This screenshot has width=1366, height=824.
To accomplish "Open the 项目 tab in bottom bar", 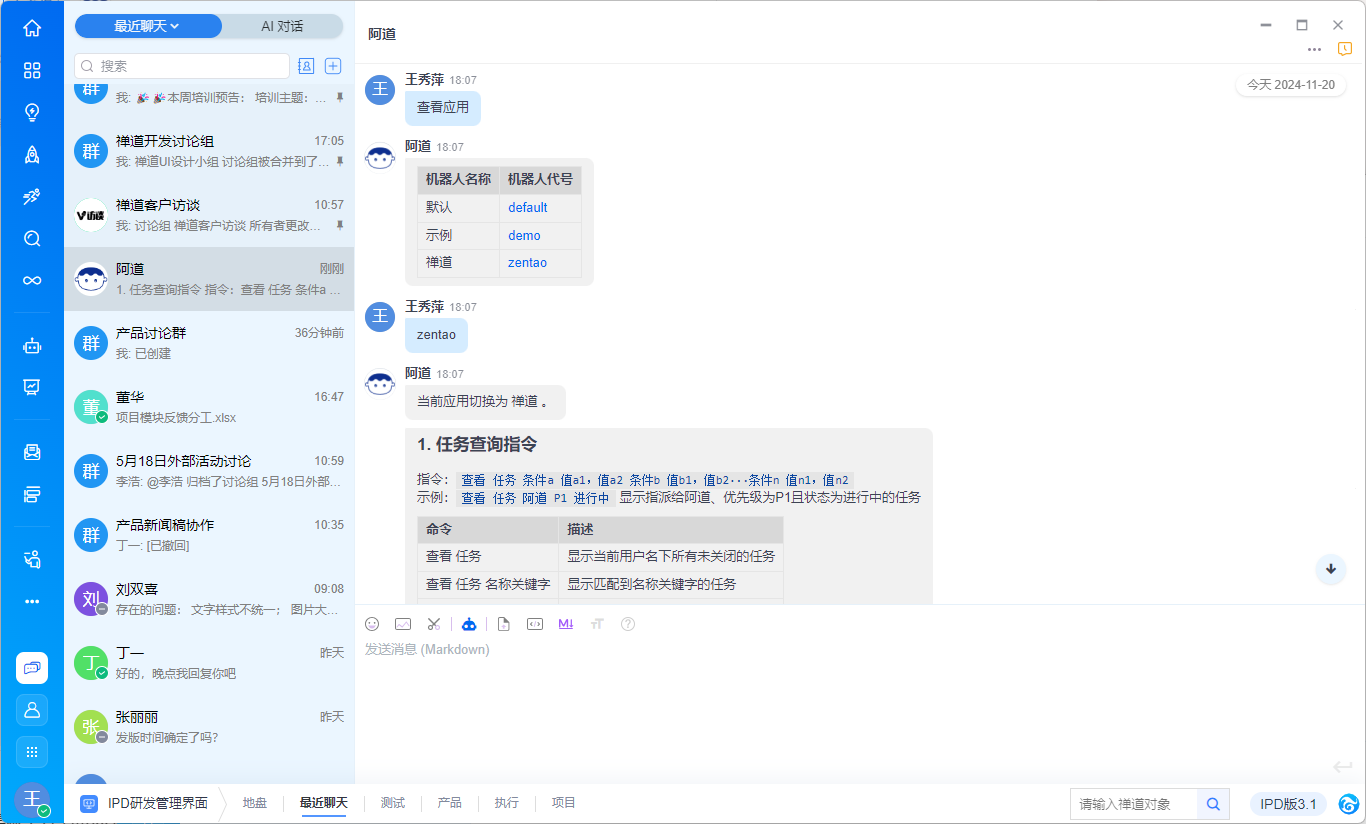I will pos(564,803).
